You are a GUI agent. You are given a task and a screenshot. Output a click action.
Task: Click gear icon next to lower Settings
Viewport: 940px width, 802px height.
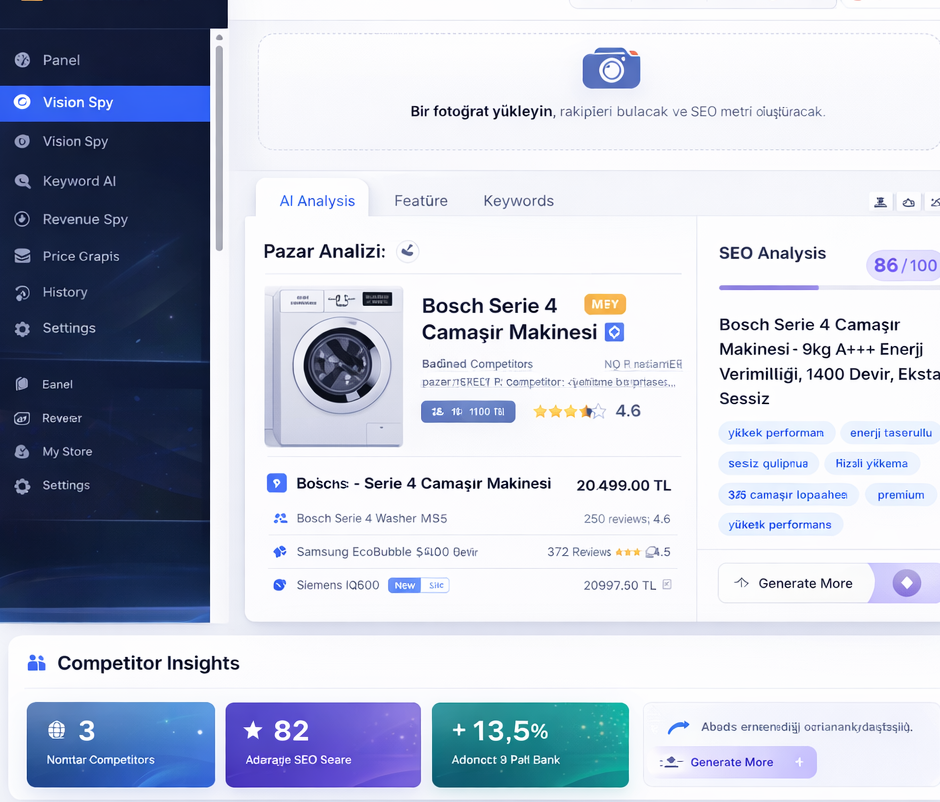pos(22,486)
